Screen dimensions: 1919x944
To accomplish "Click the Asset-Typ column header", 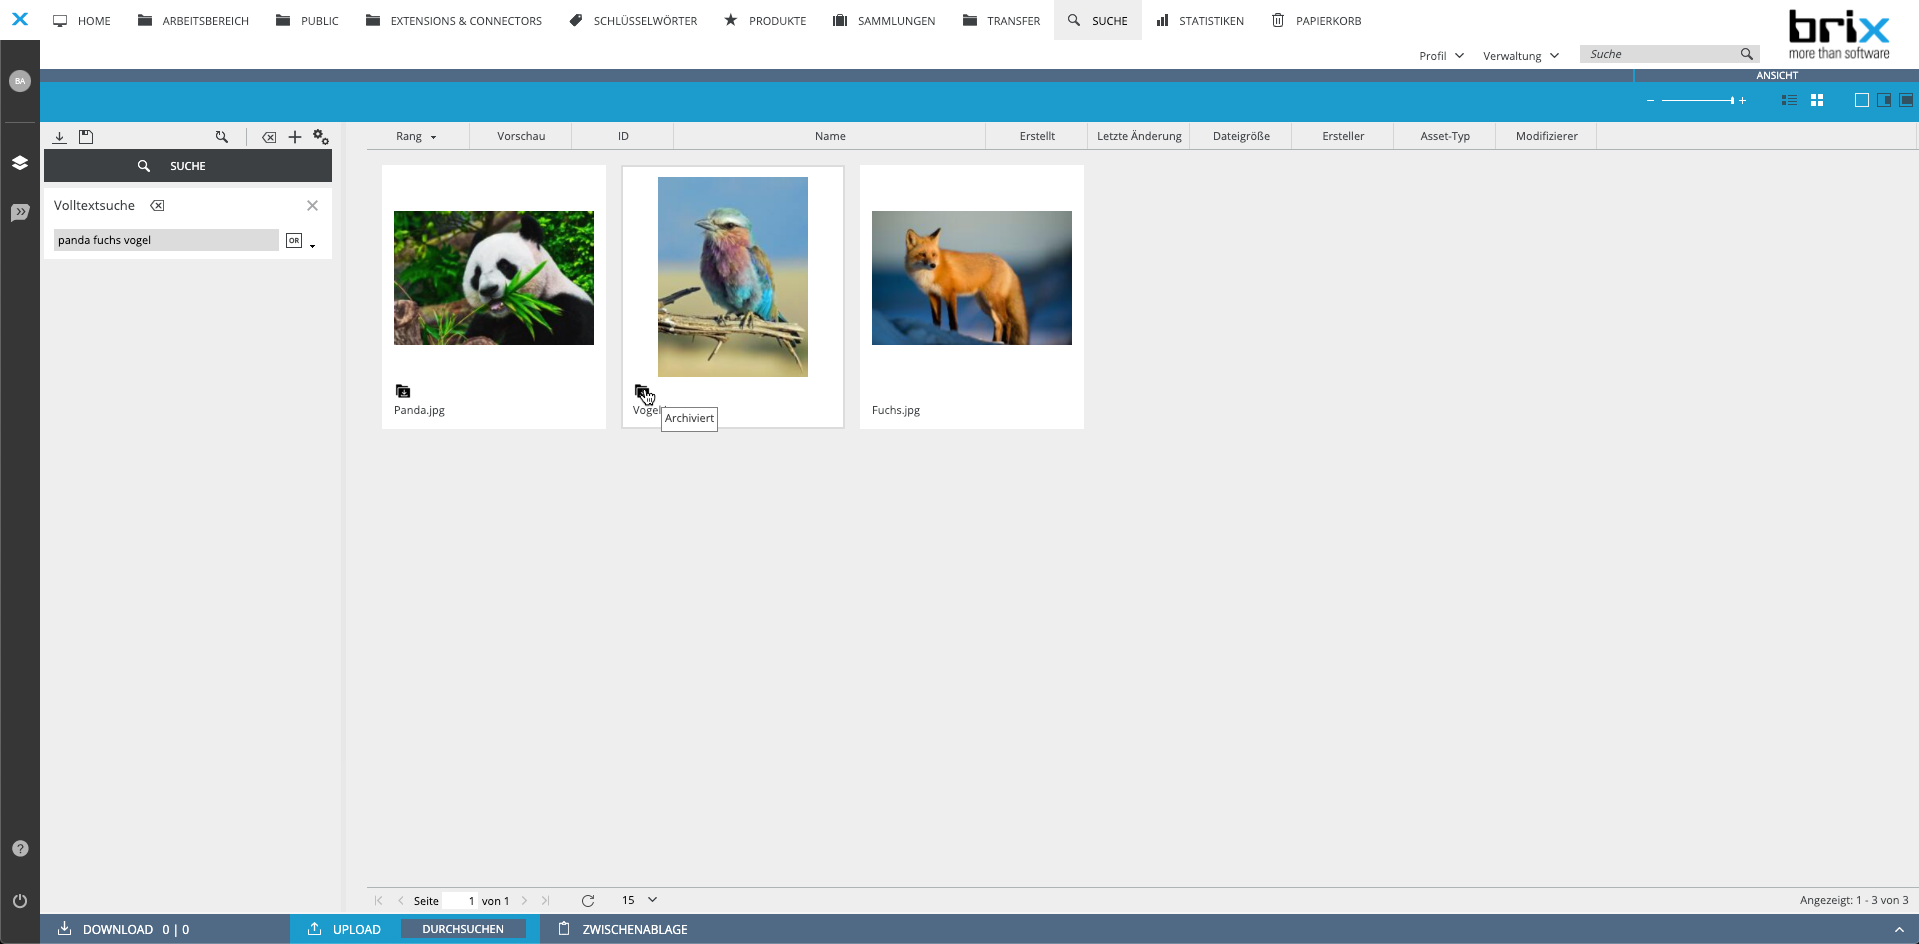I will 1445,136.
